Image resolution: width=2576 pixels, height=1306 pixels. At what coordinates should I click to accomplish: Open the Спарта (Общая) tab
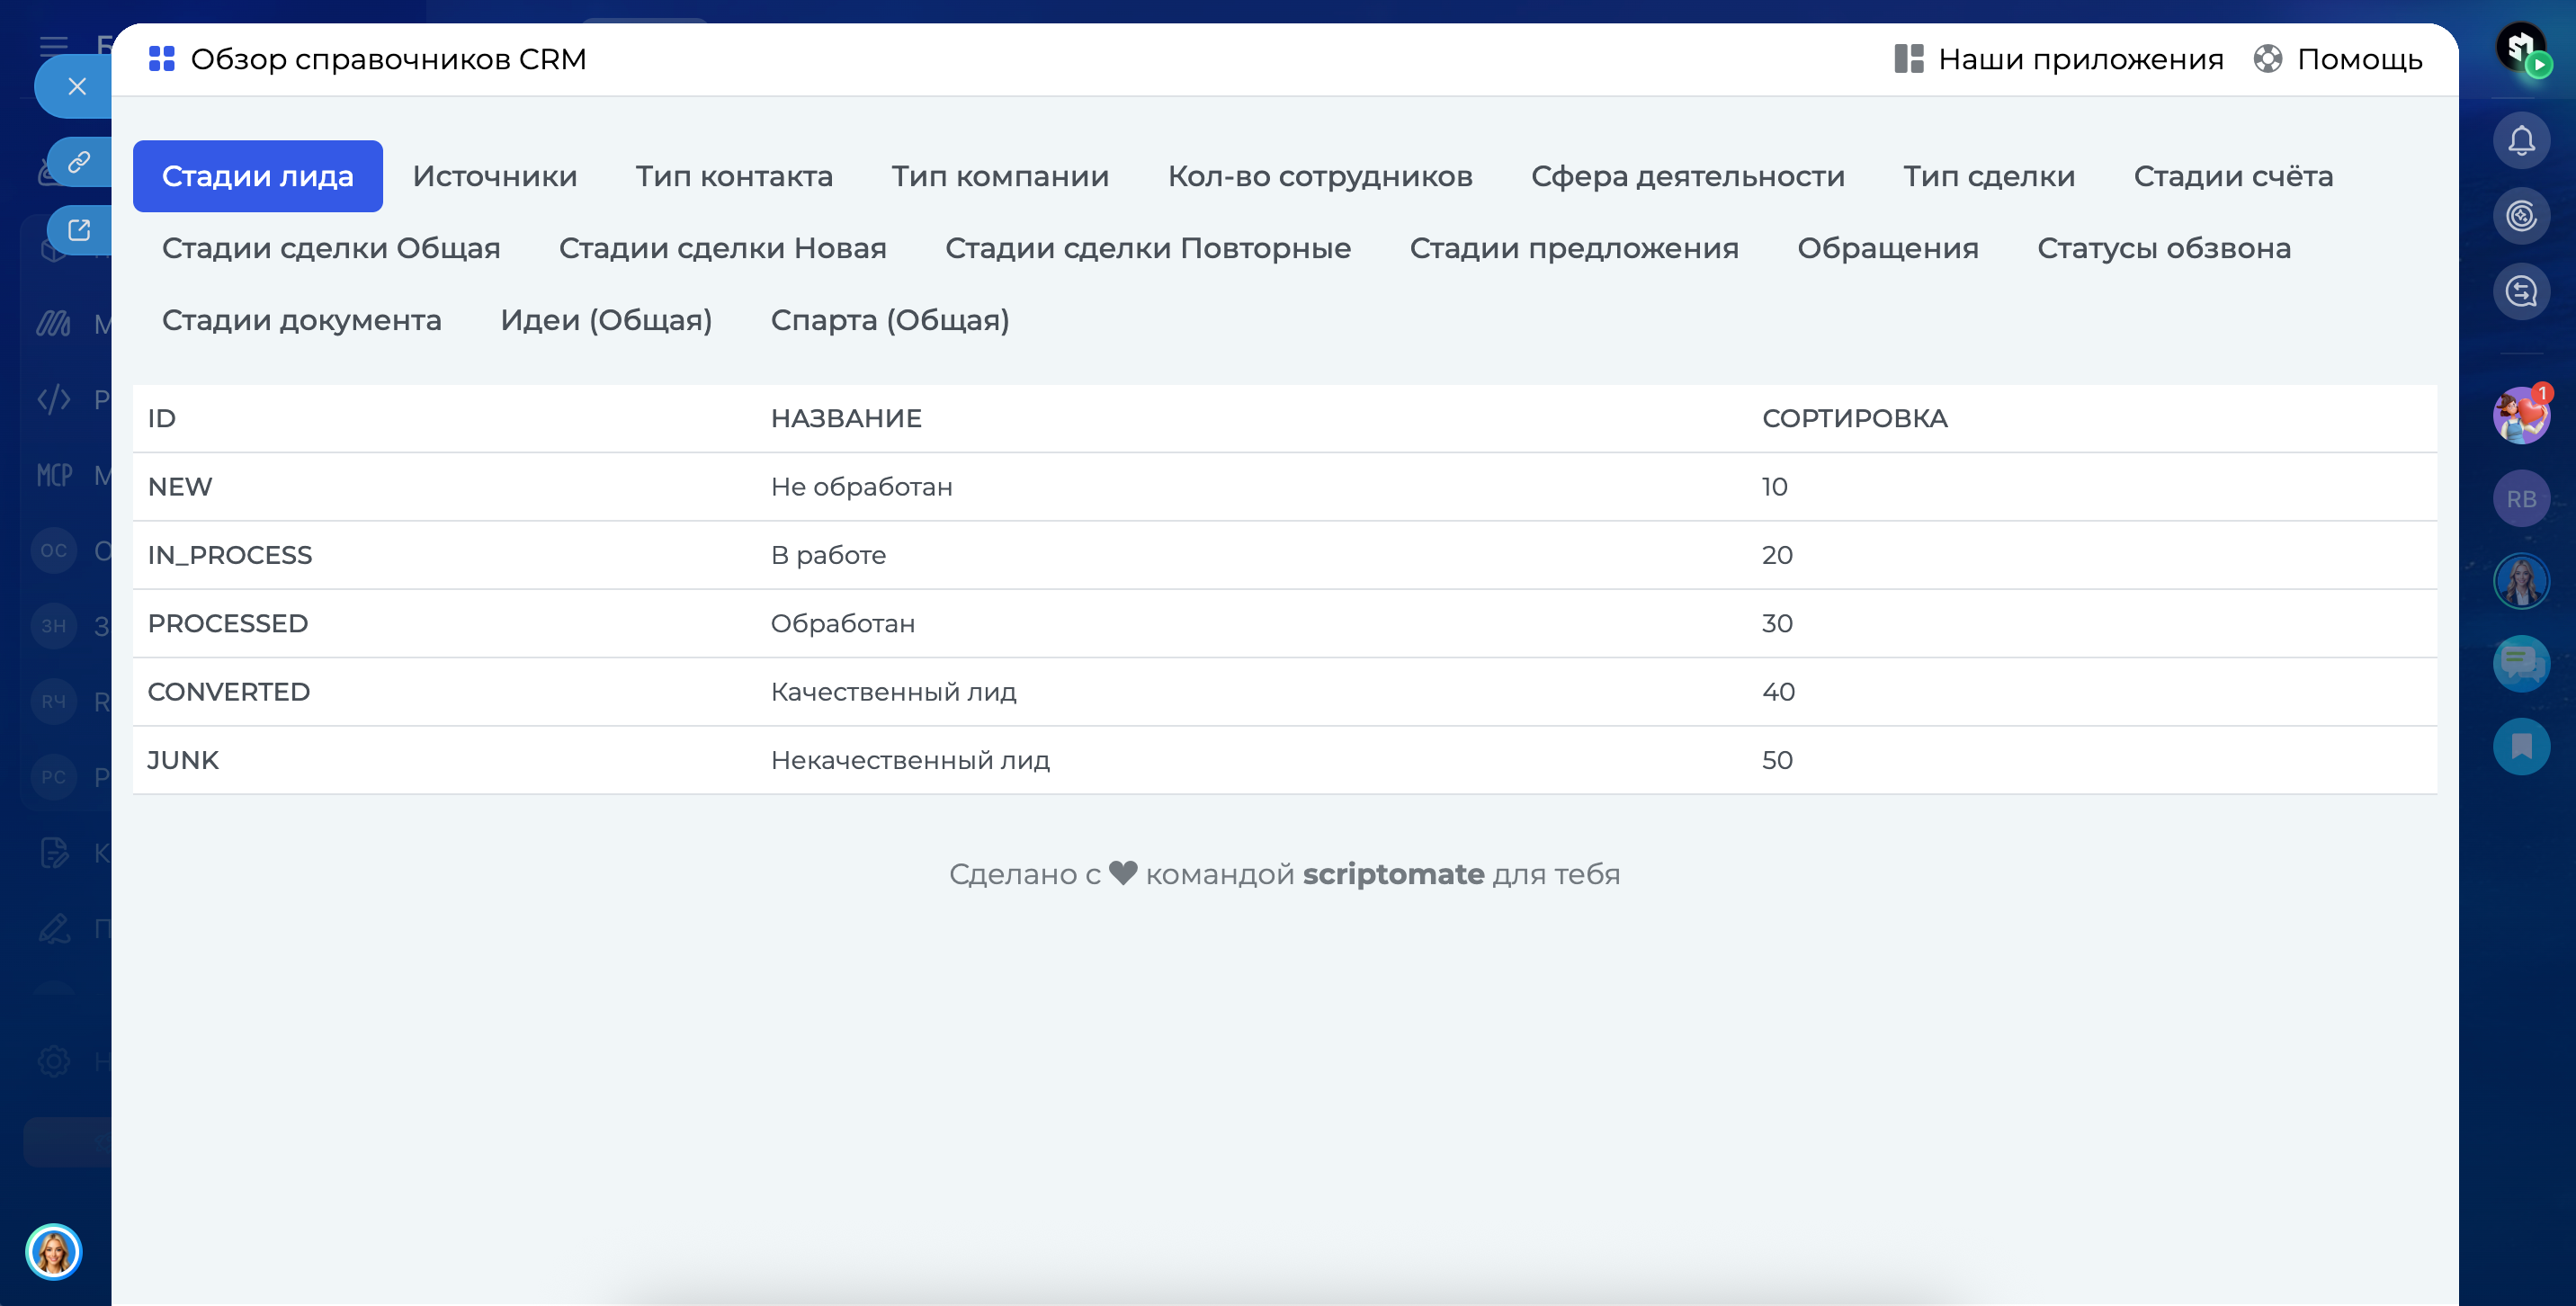(x=889, y=320)
